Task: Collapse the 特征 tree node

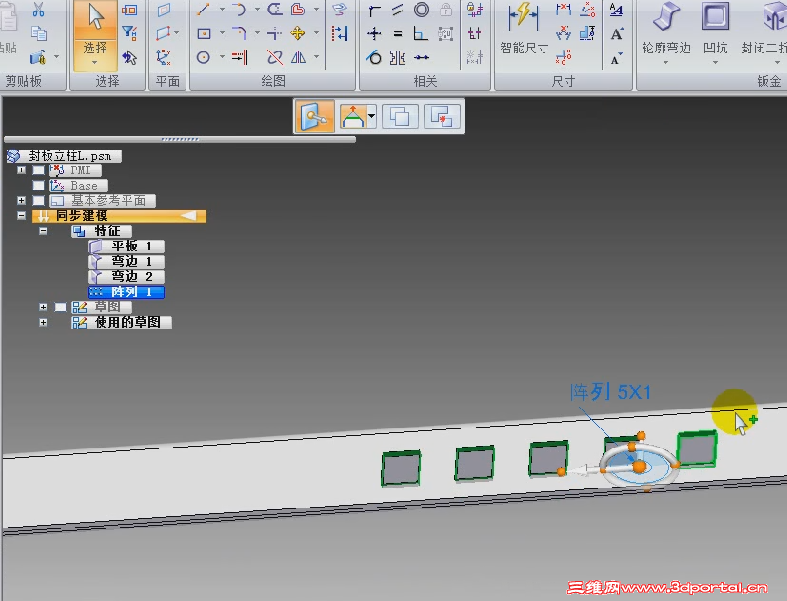Action: (43, 231)
